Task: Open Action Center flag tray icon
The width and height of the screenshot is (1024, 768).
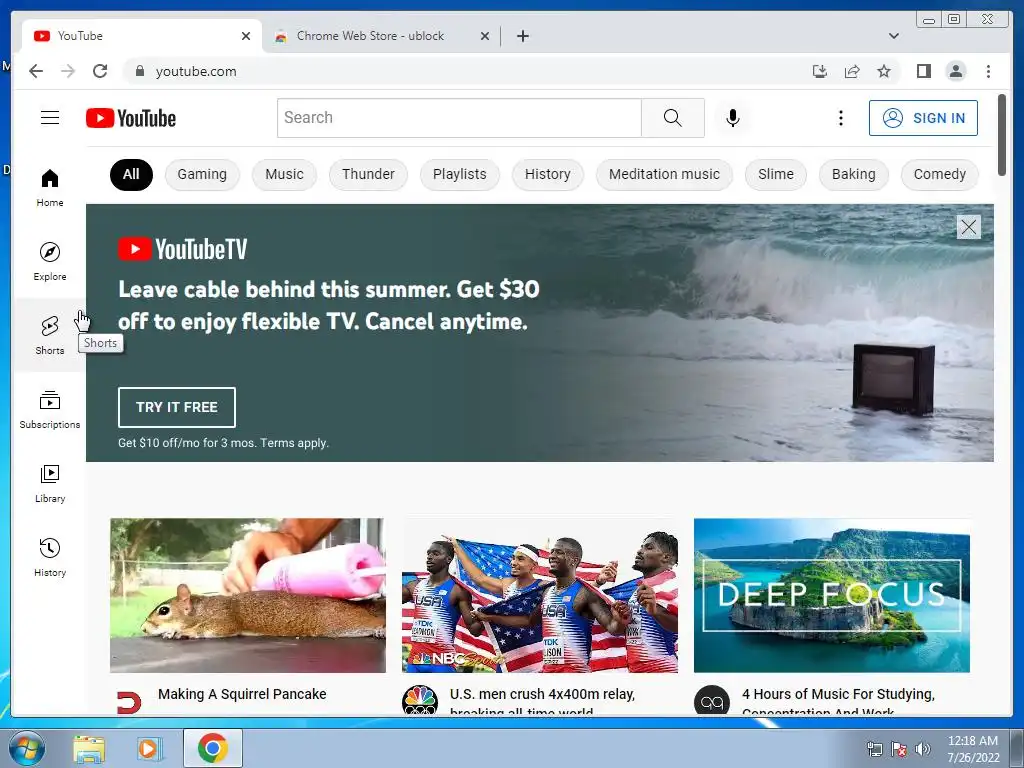Action: point(899,749)
